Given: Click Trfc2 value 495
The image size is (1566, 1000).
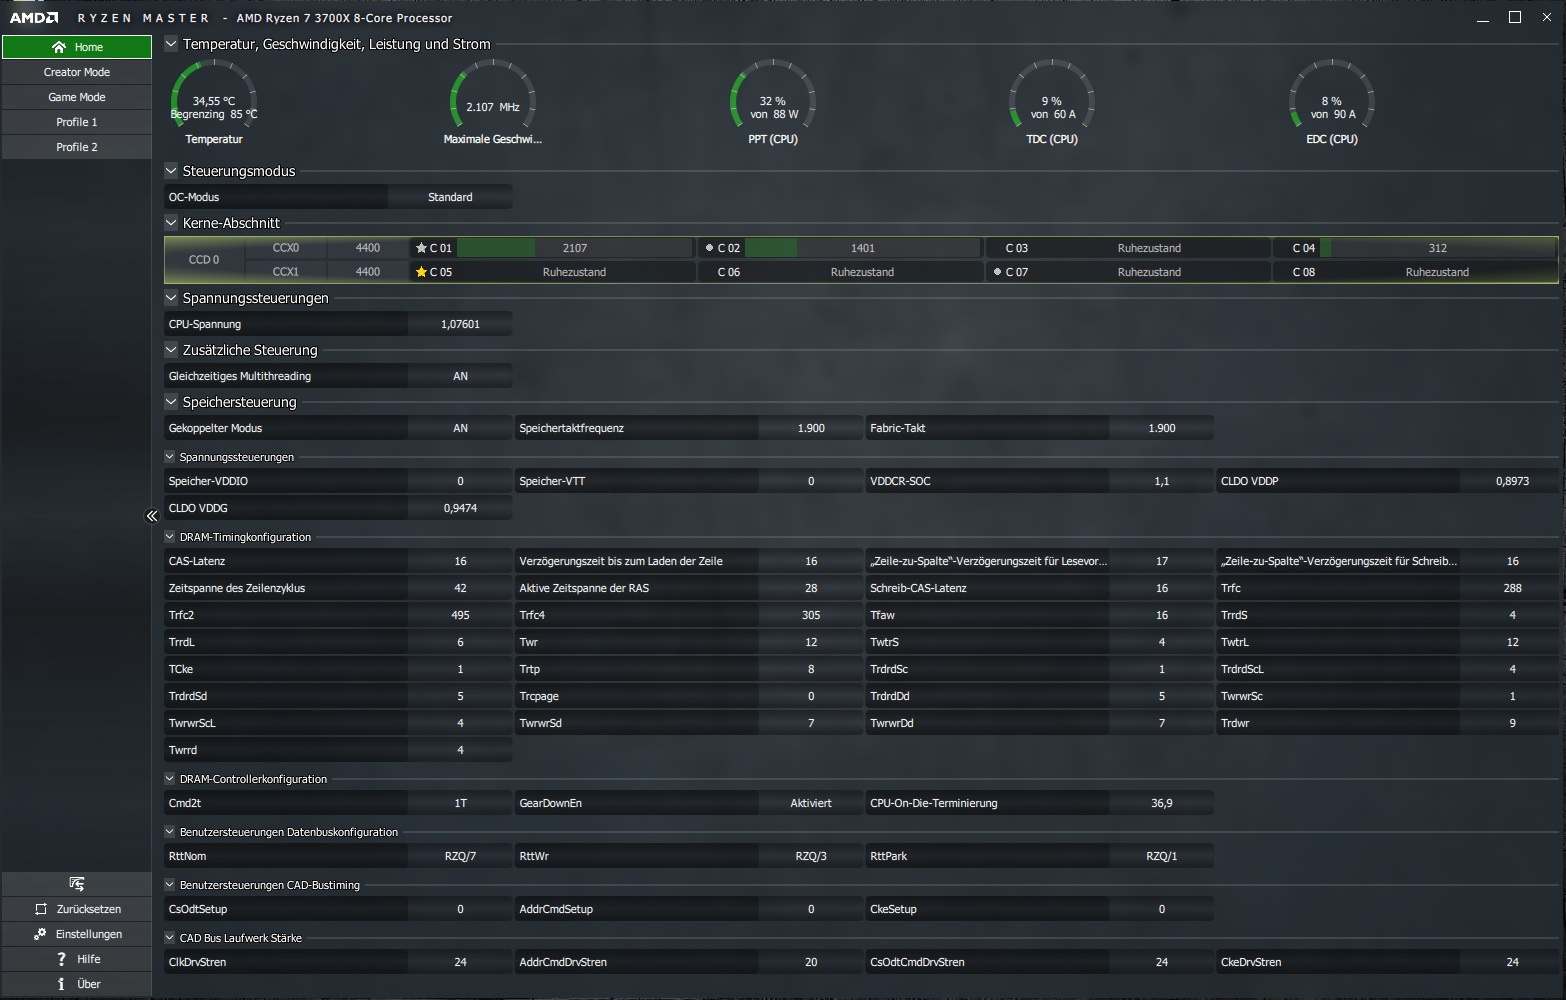Looking at the screenshot, I should tap(460, 615).
